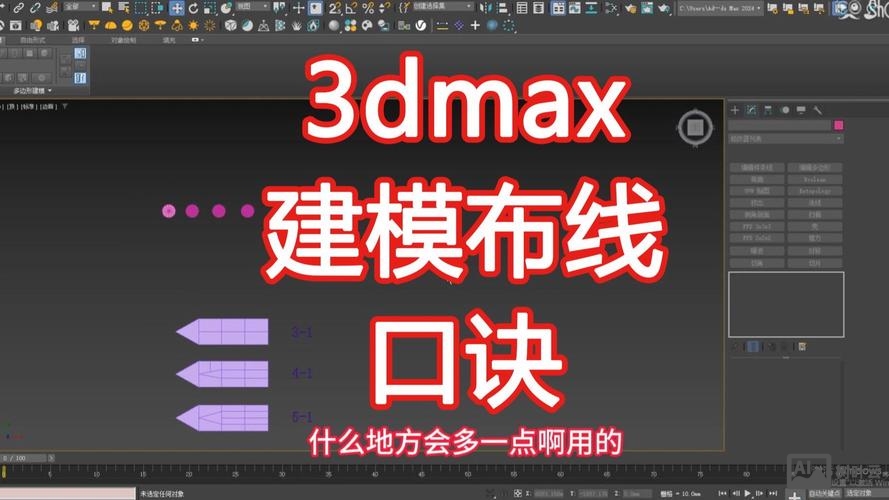
Task: Expand the 多边形建模 ribbon panel dropdown
Action: click(x=32, y=91)
